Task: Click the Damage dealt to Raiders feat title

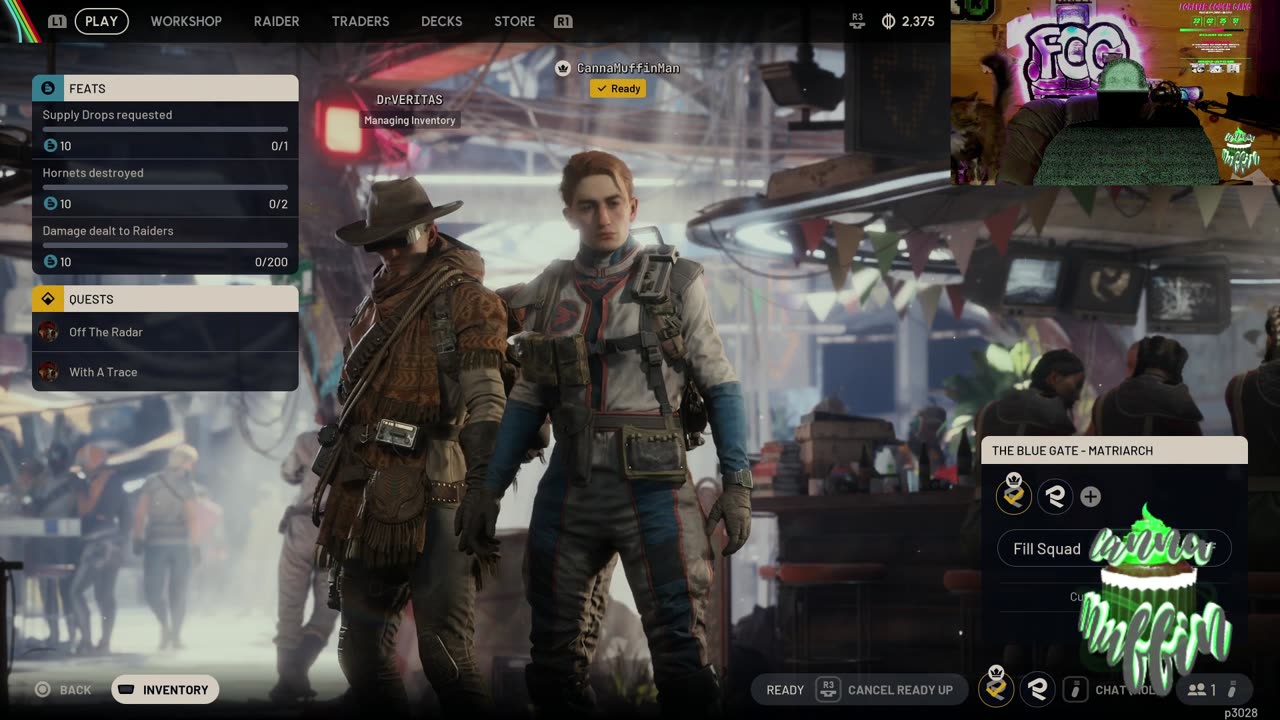Action: (x=108, y=231)
